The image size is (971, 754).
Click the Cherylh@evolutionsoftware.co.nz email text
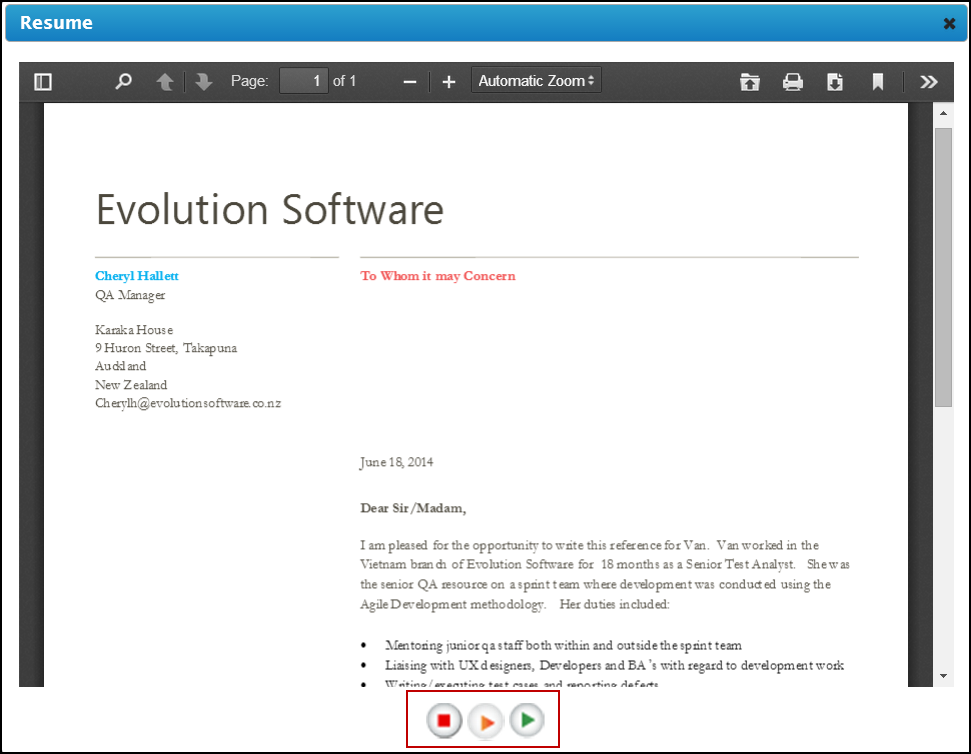pyautogui.click(x=188, y=403)
